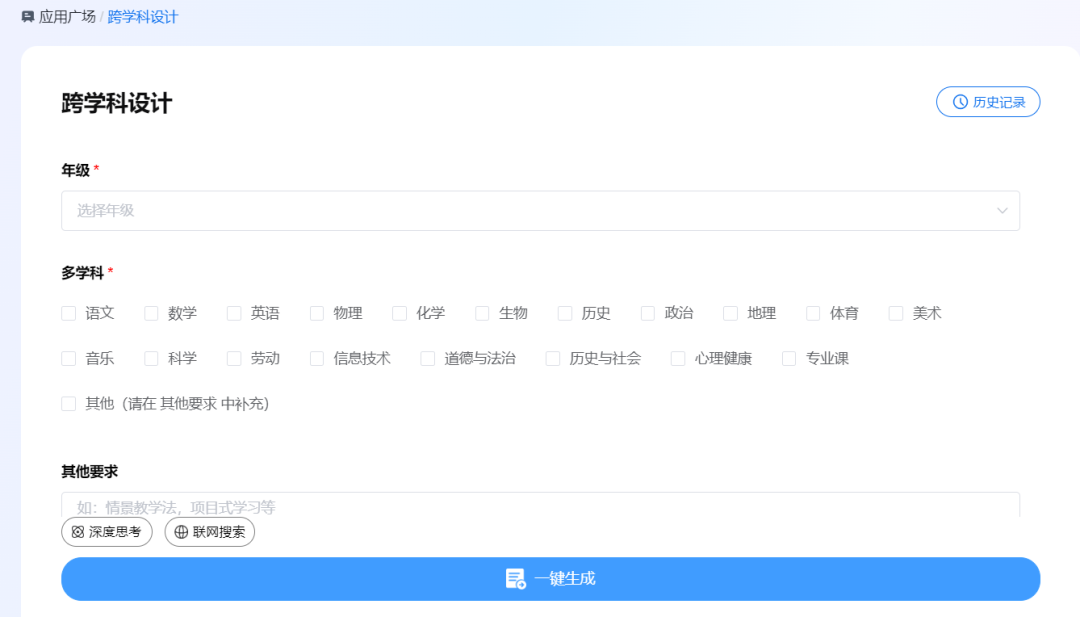
Task: Check the 地理 checkbox
Action: [730, 313]
